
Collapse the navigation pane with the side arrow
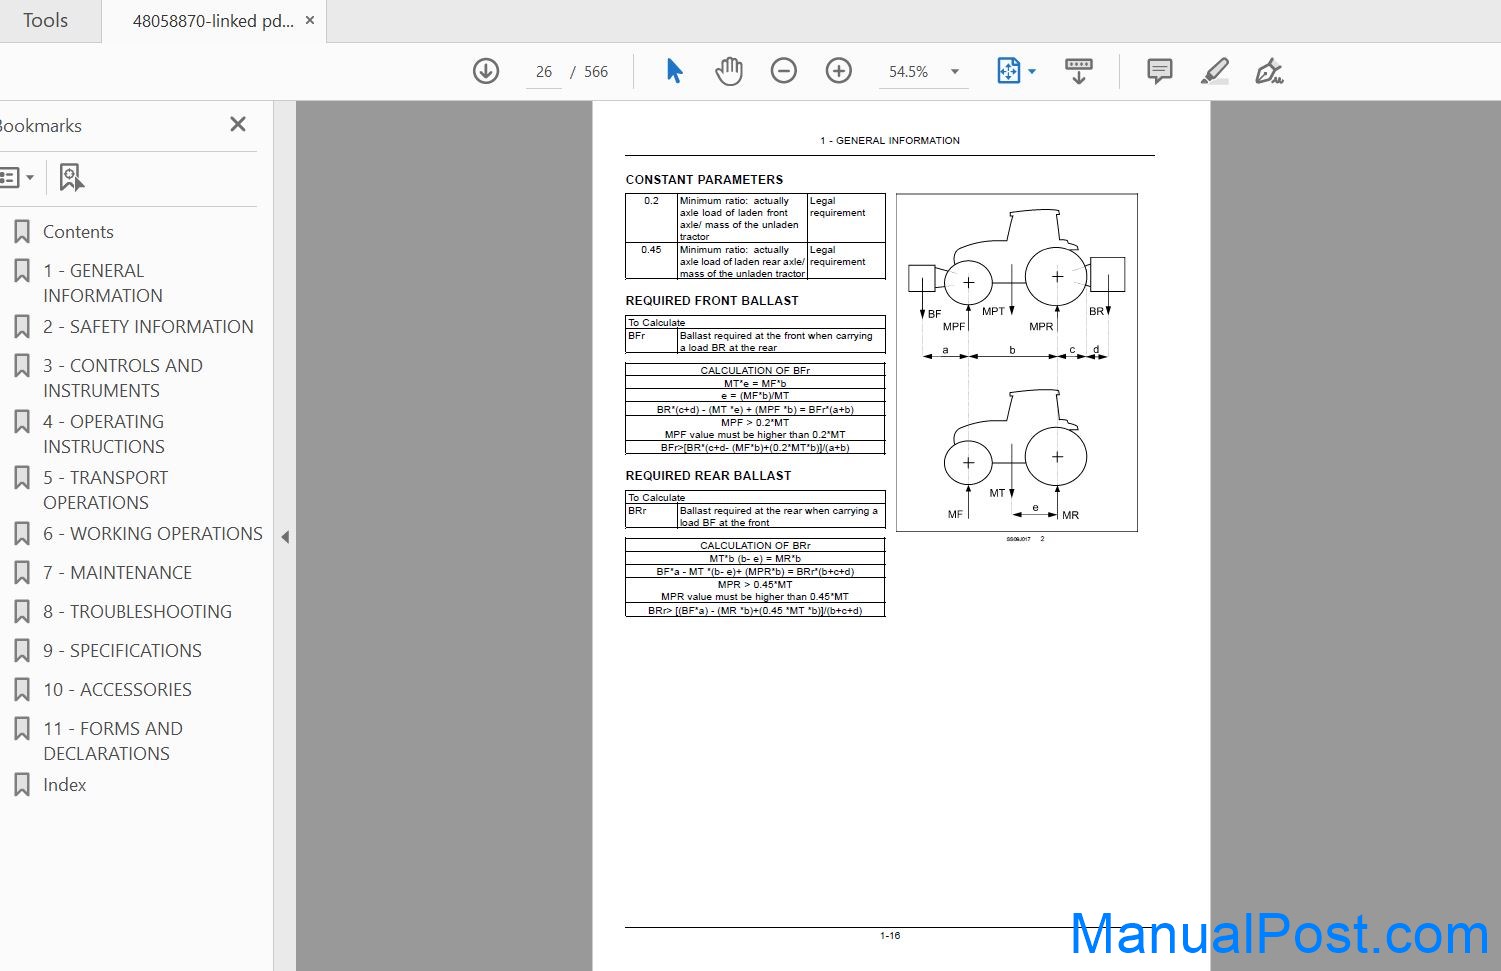pos(285,537)
